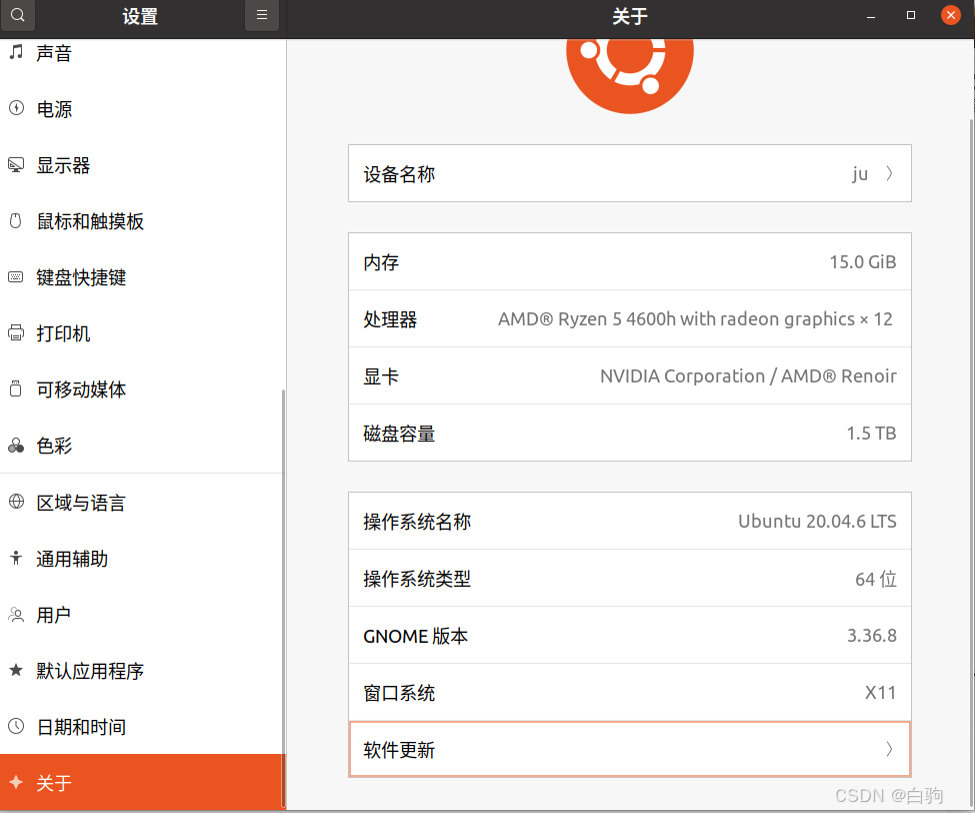Close the Settings window
This screenshot has height=813, width=975.
click(x=951, y=15)
